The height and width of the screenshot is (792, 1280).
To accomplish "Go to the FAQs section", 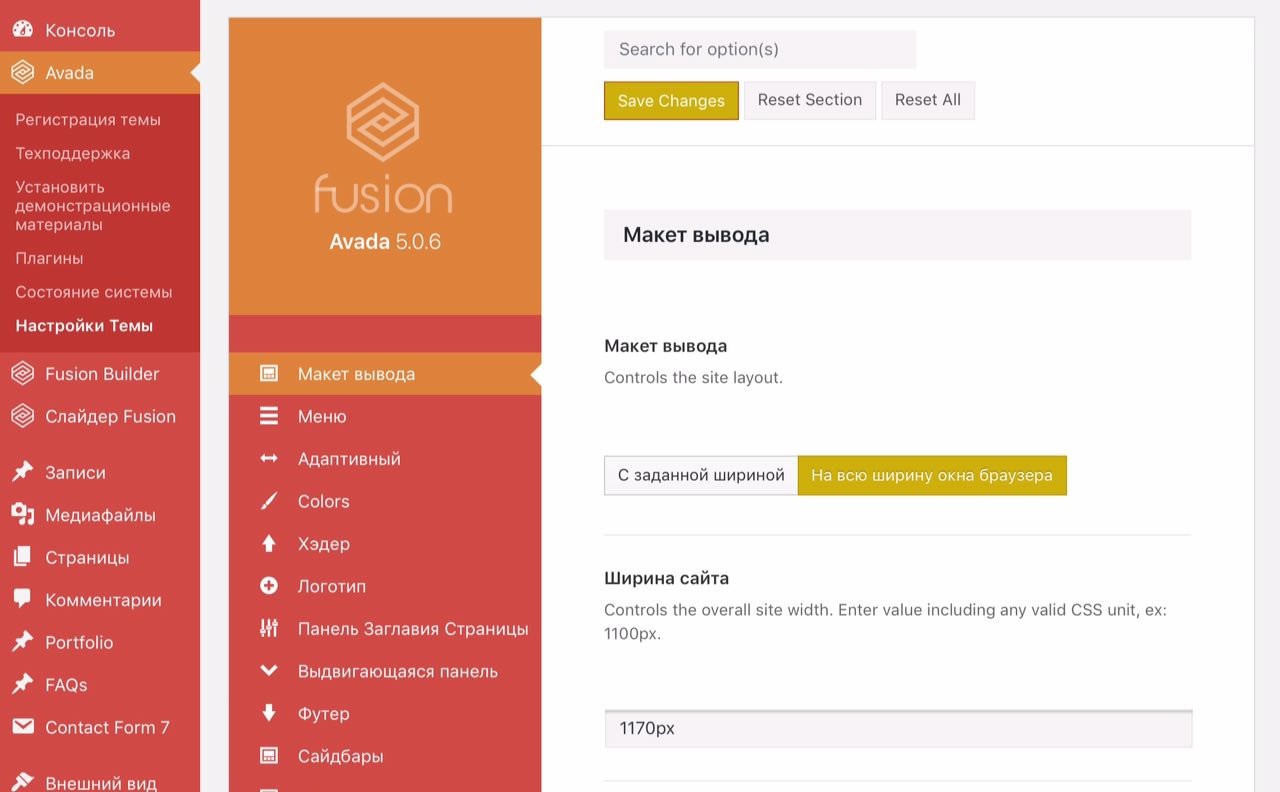I will (x=100, y=685).
